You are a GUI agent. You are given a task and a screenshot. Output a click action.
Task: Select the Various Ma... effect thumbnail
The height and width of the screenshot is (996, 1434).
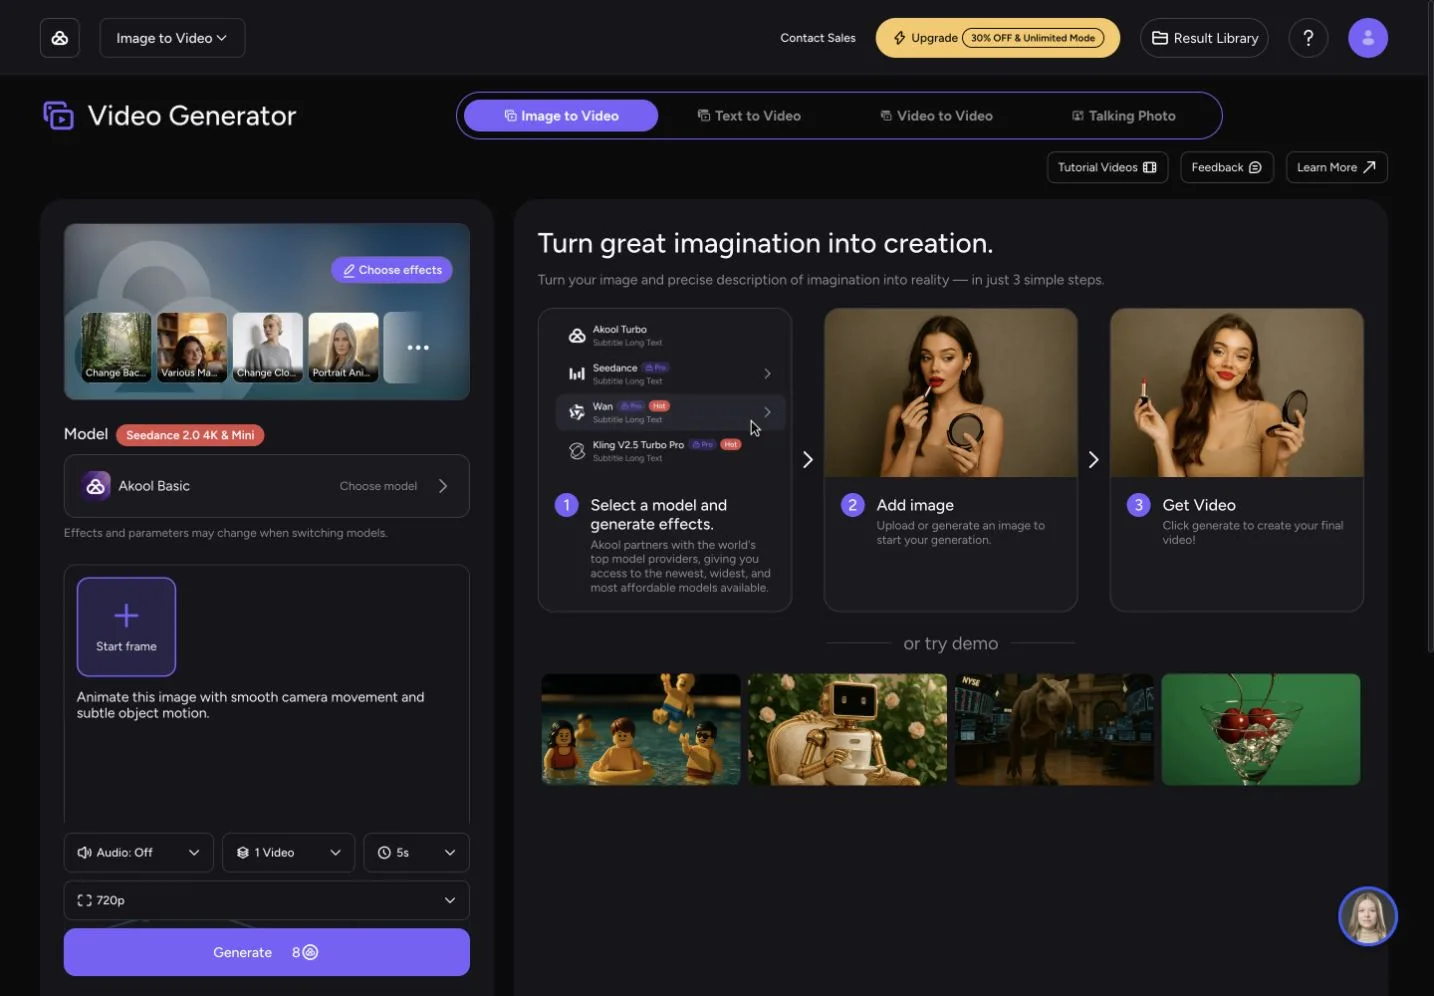(192, 347)
